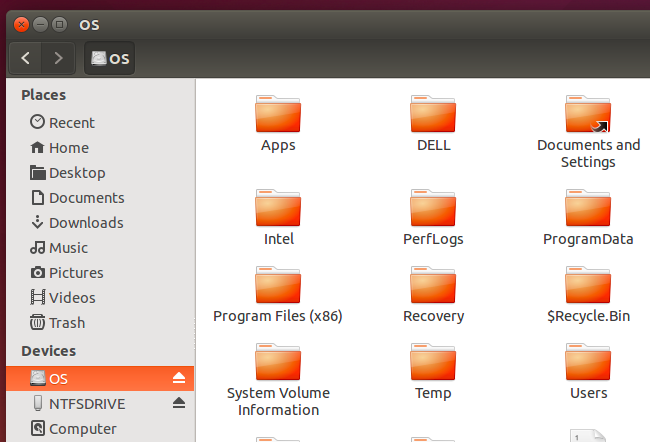This screenshot has width=650, height=442.
Task: Open Trash from the sidebar
Action: coord(67,322)
